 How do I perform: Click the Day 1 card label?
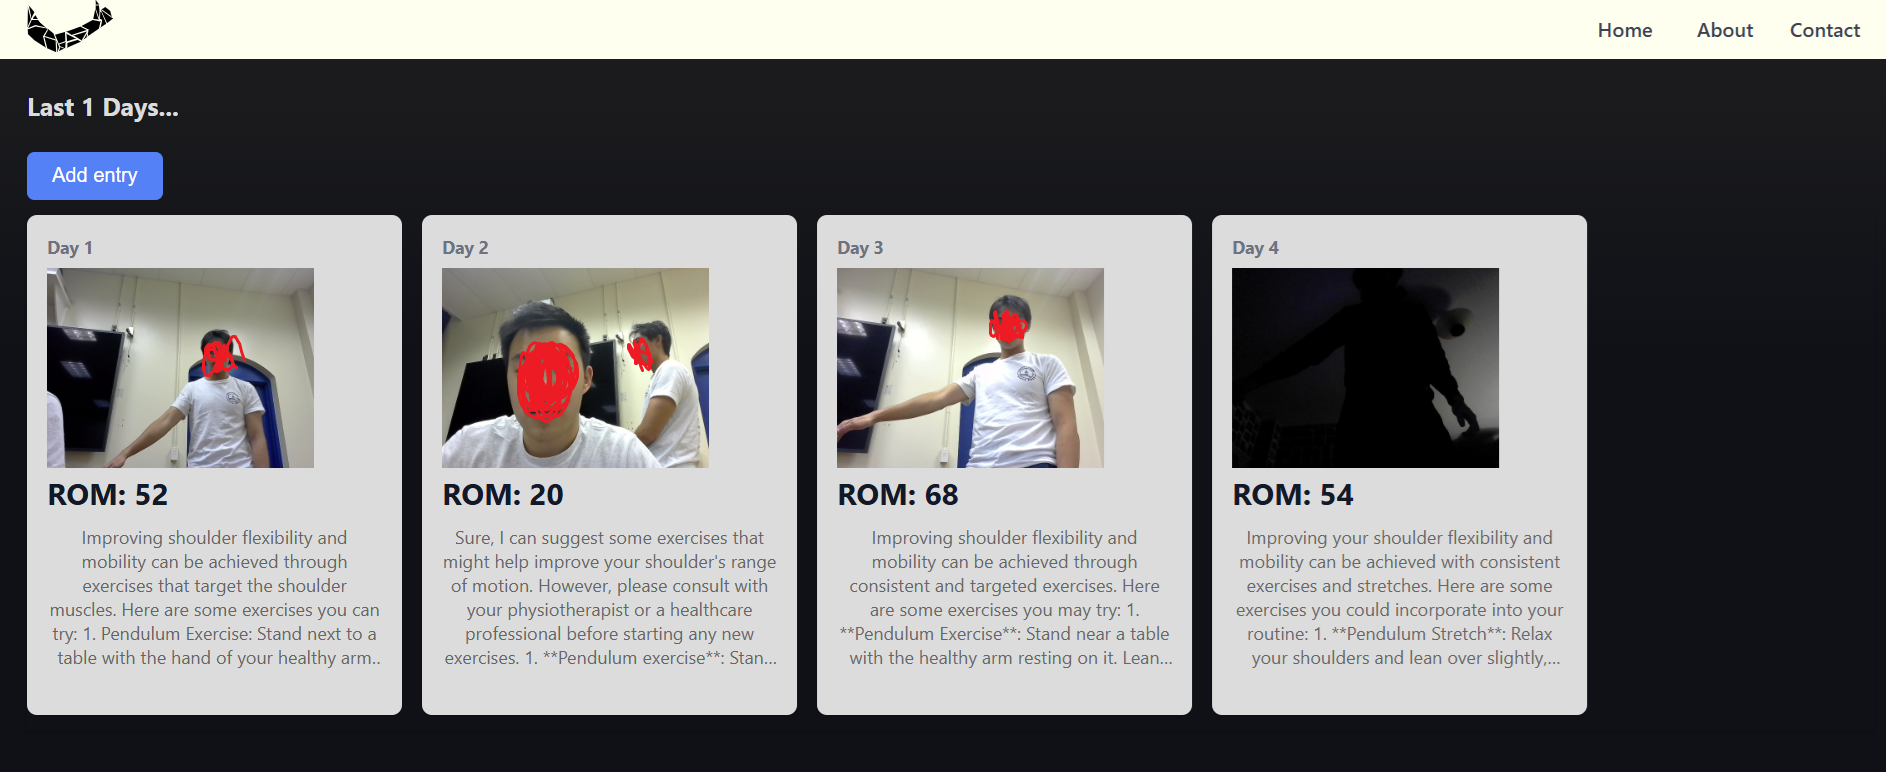(x=70, y=248)
